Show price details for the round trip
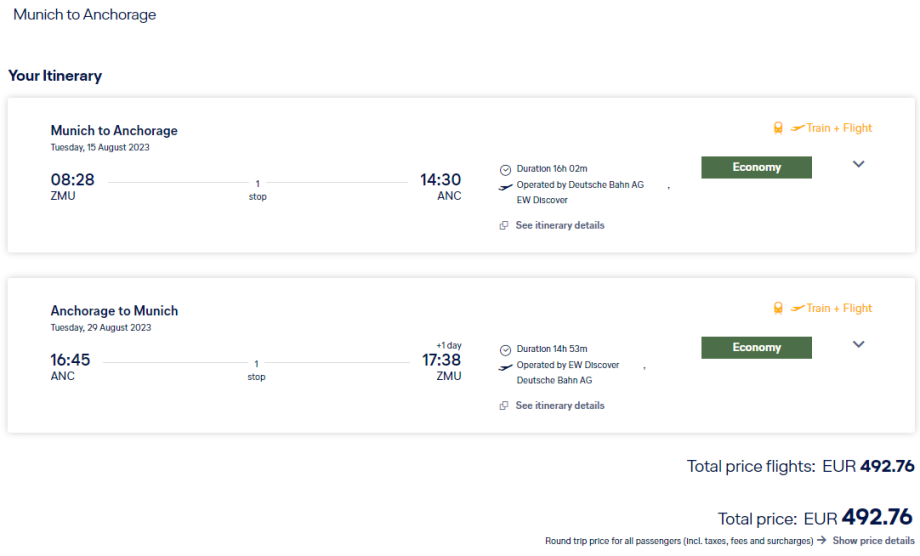The image size is (920, 556). tap(872, 540)
